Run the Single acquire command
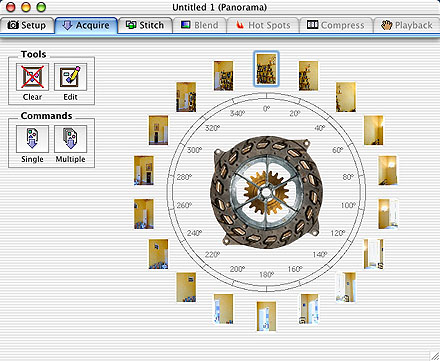Image resolution: width=440 pixels, height=361 pixels. 32,139
